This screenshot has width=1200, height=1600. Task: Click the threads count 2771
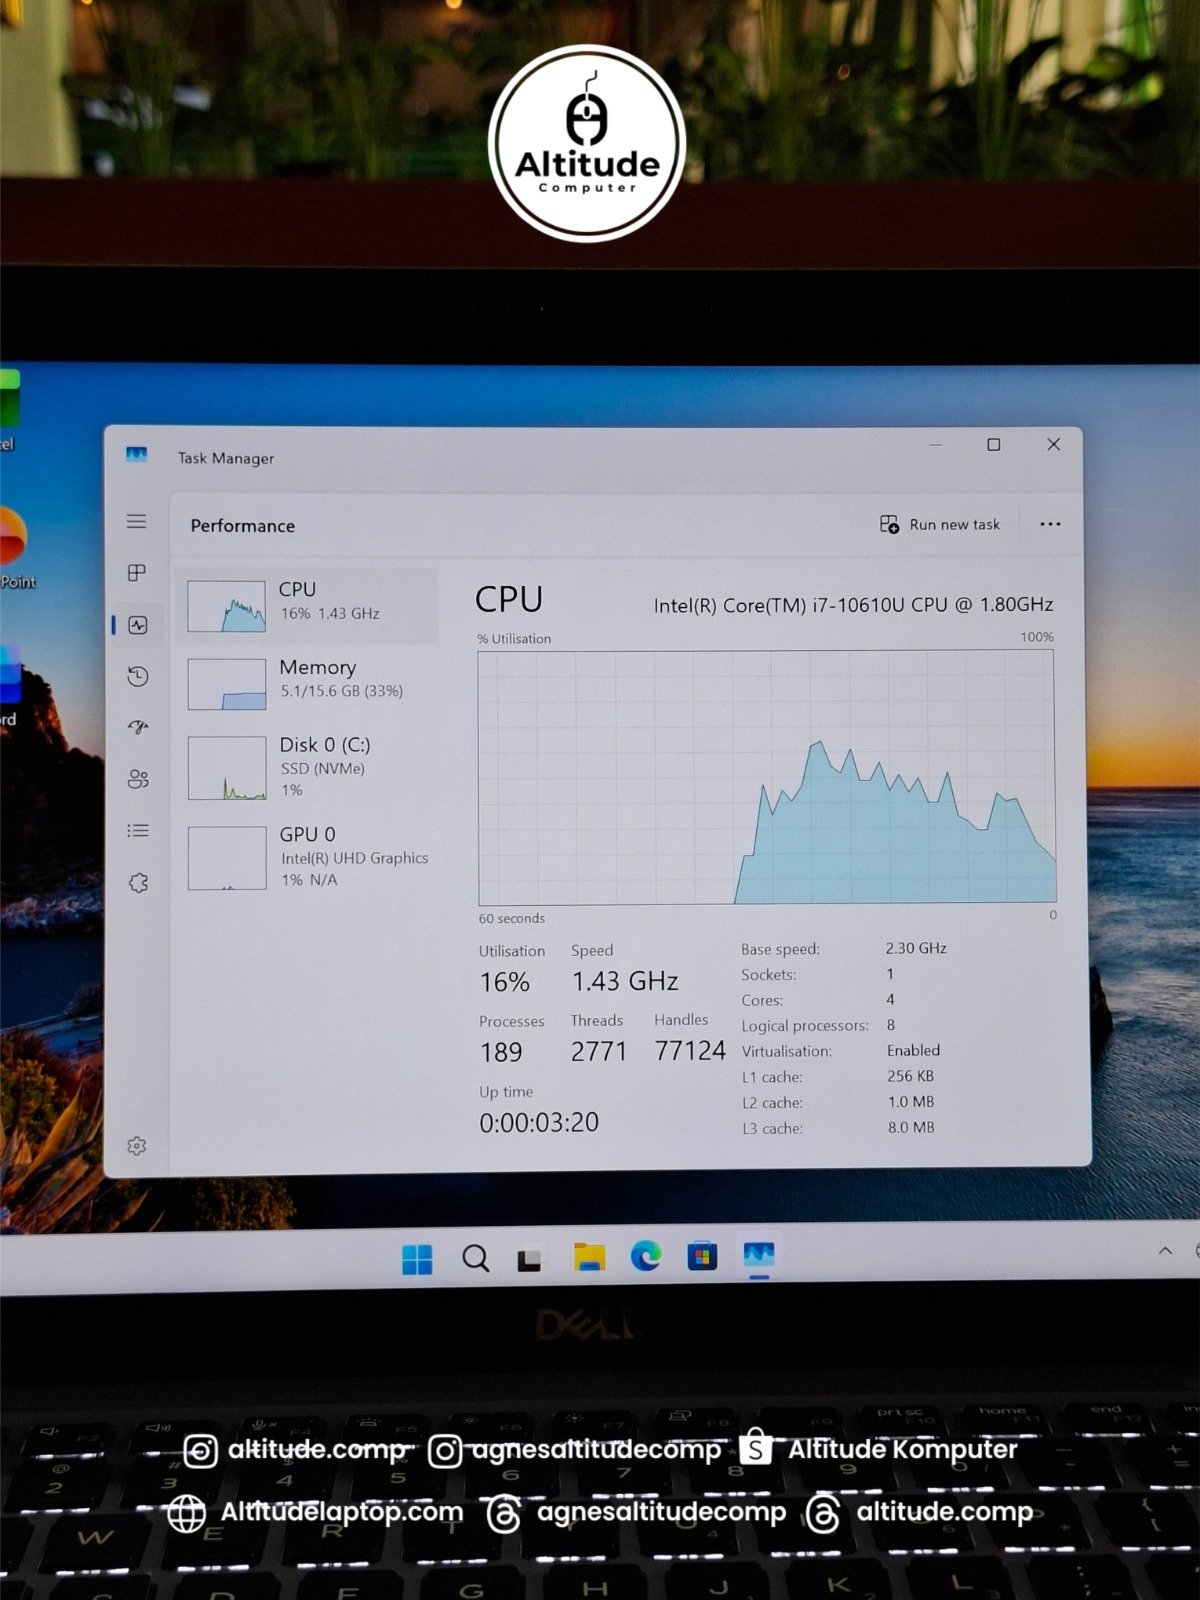[599, 1051]
